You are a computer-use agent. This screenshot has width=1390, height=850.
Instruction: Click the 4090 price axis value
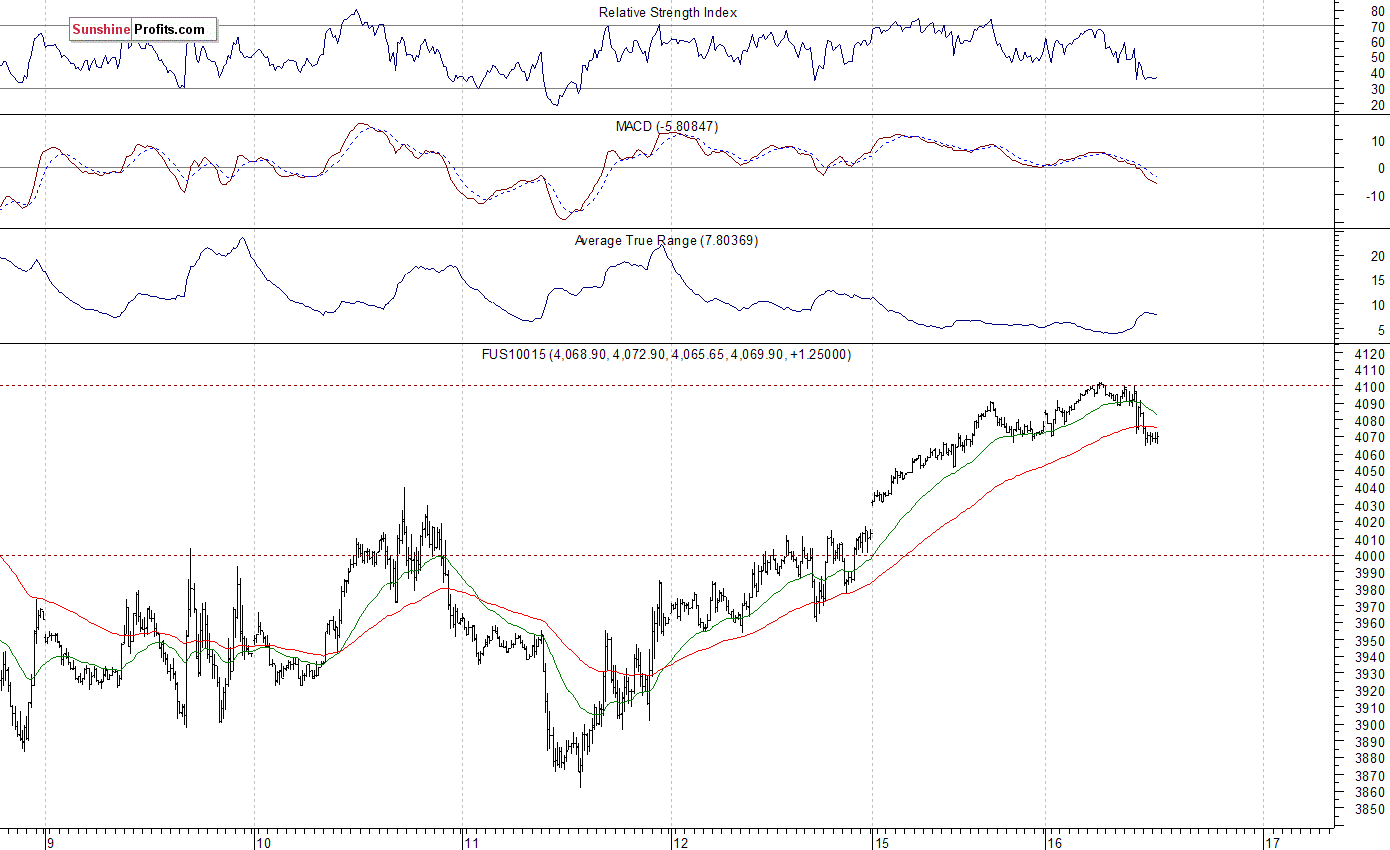point(1369,404)
